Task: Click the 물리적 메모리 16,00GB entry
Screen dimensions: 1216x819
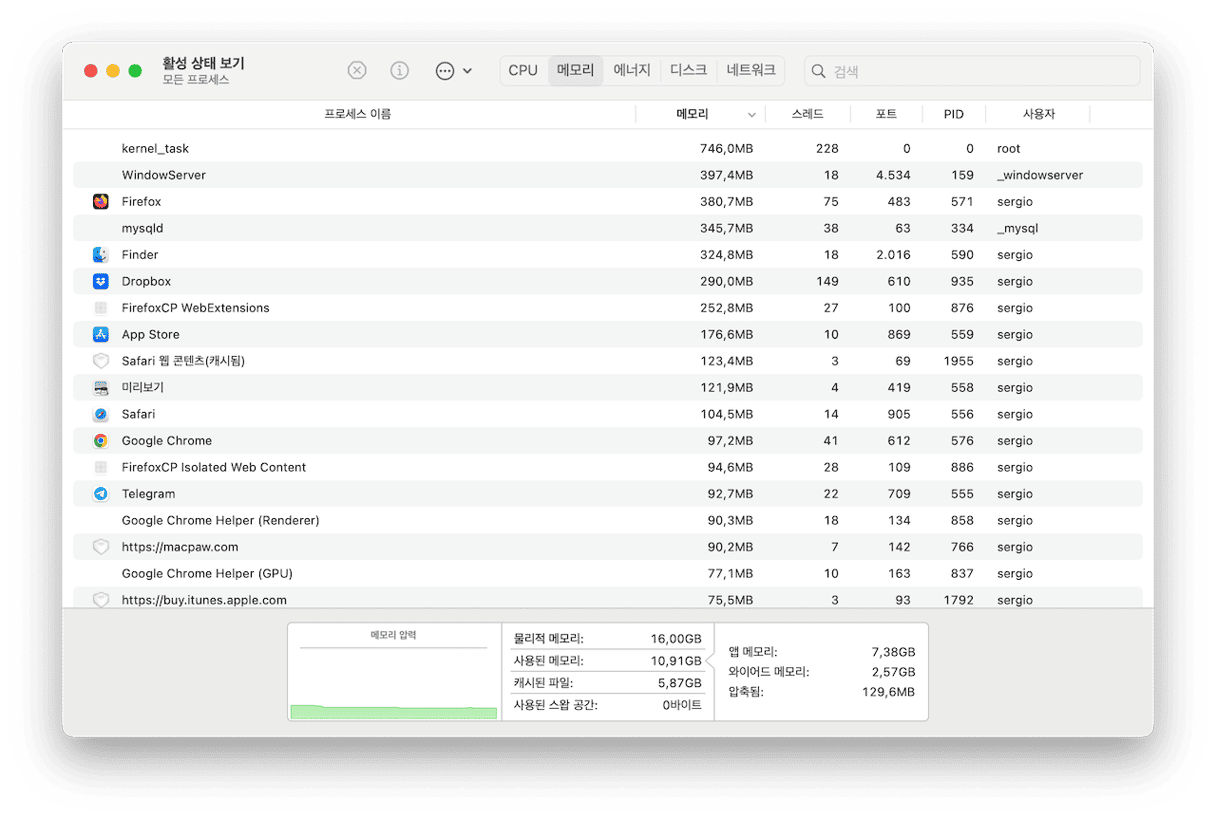Action: (607, 638)
